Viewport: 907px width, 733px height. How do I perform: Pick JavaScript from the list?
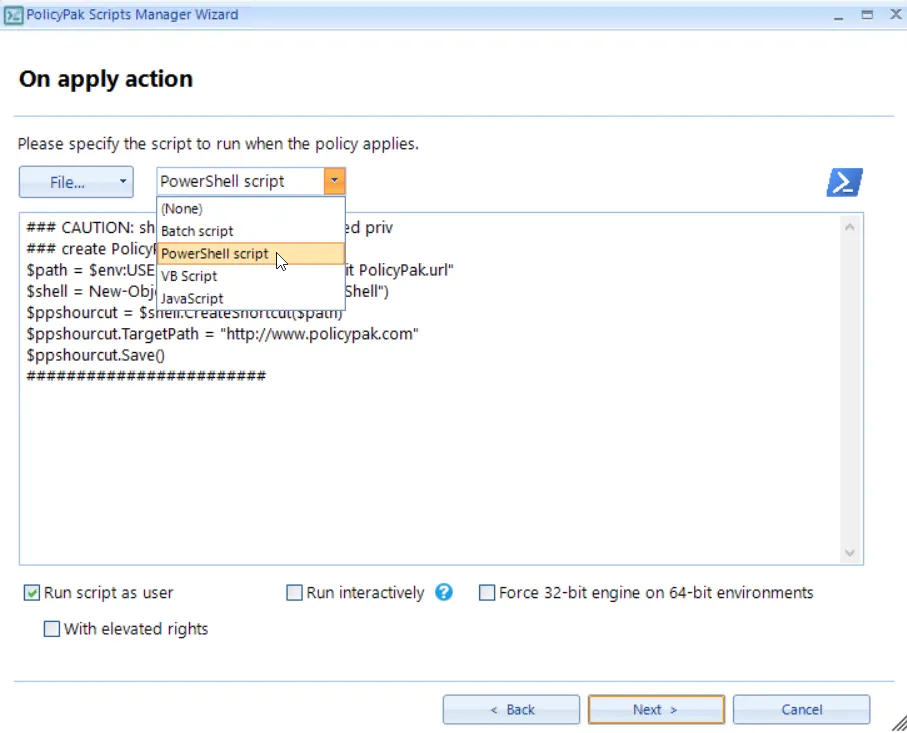[251, 299]
